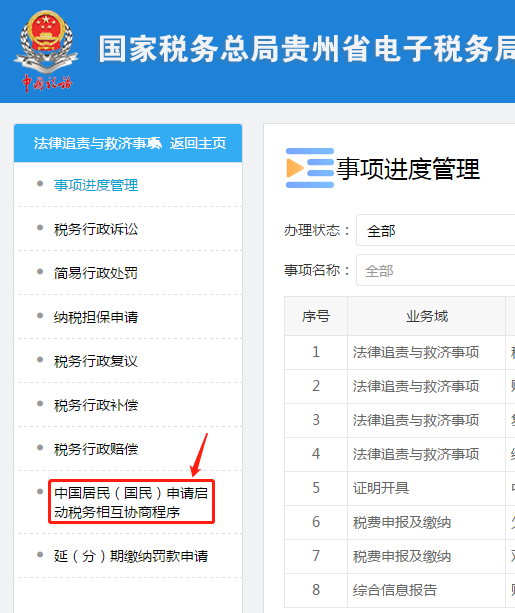
Task: Click 税费申报及缴纳 in row 6
Action: click(402, 522)
